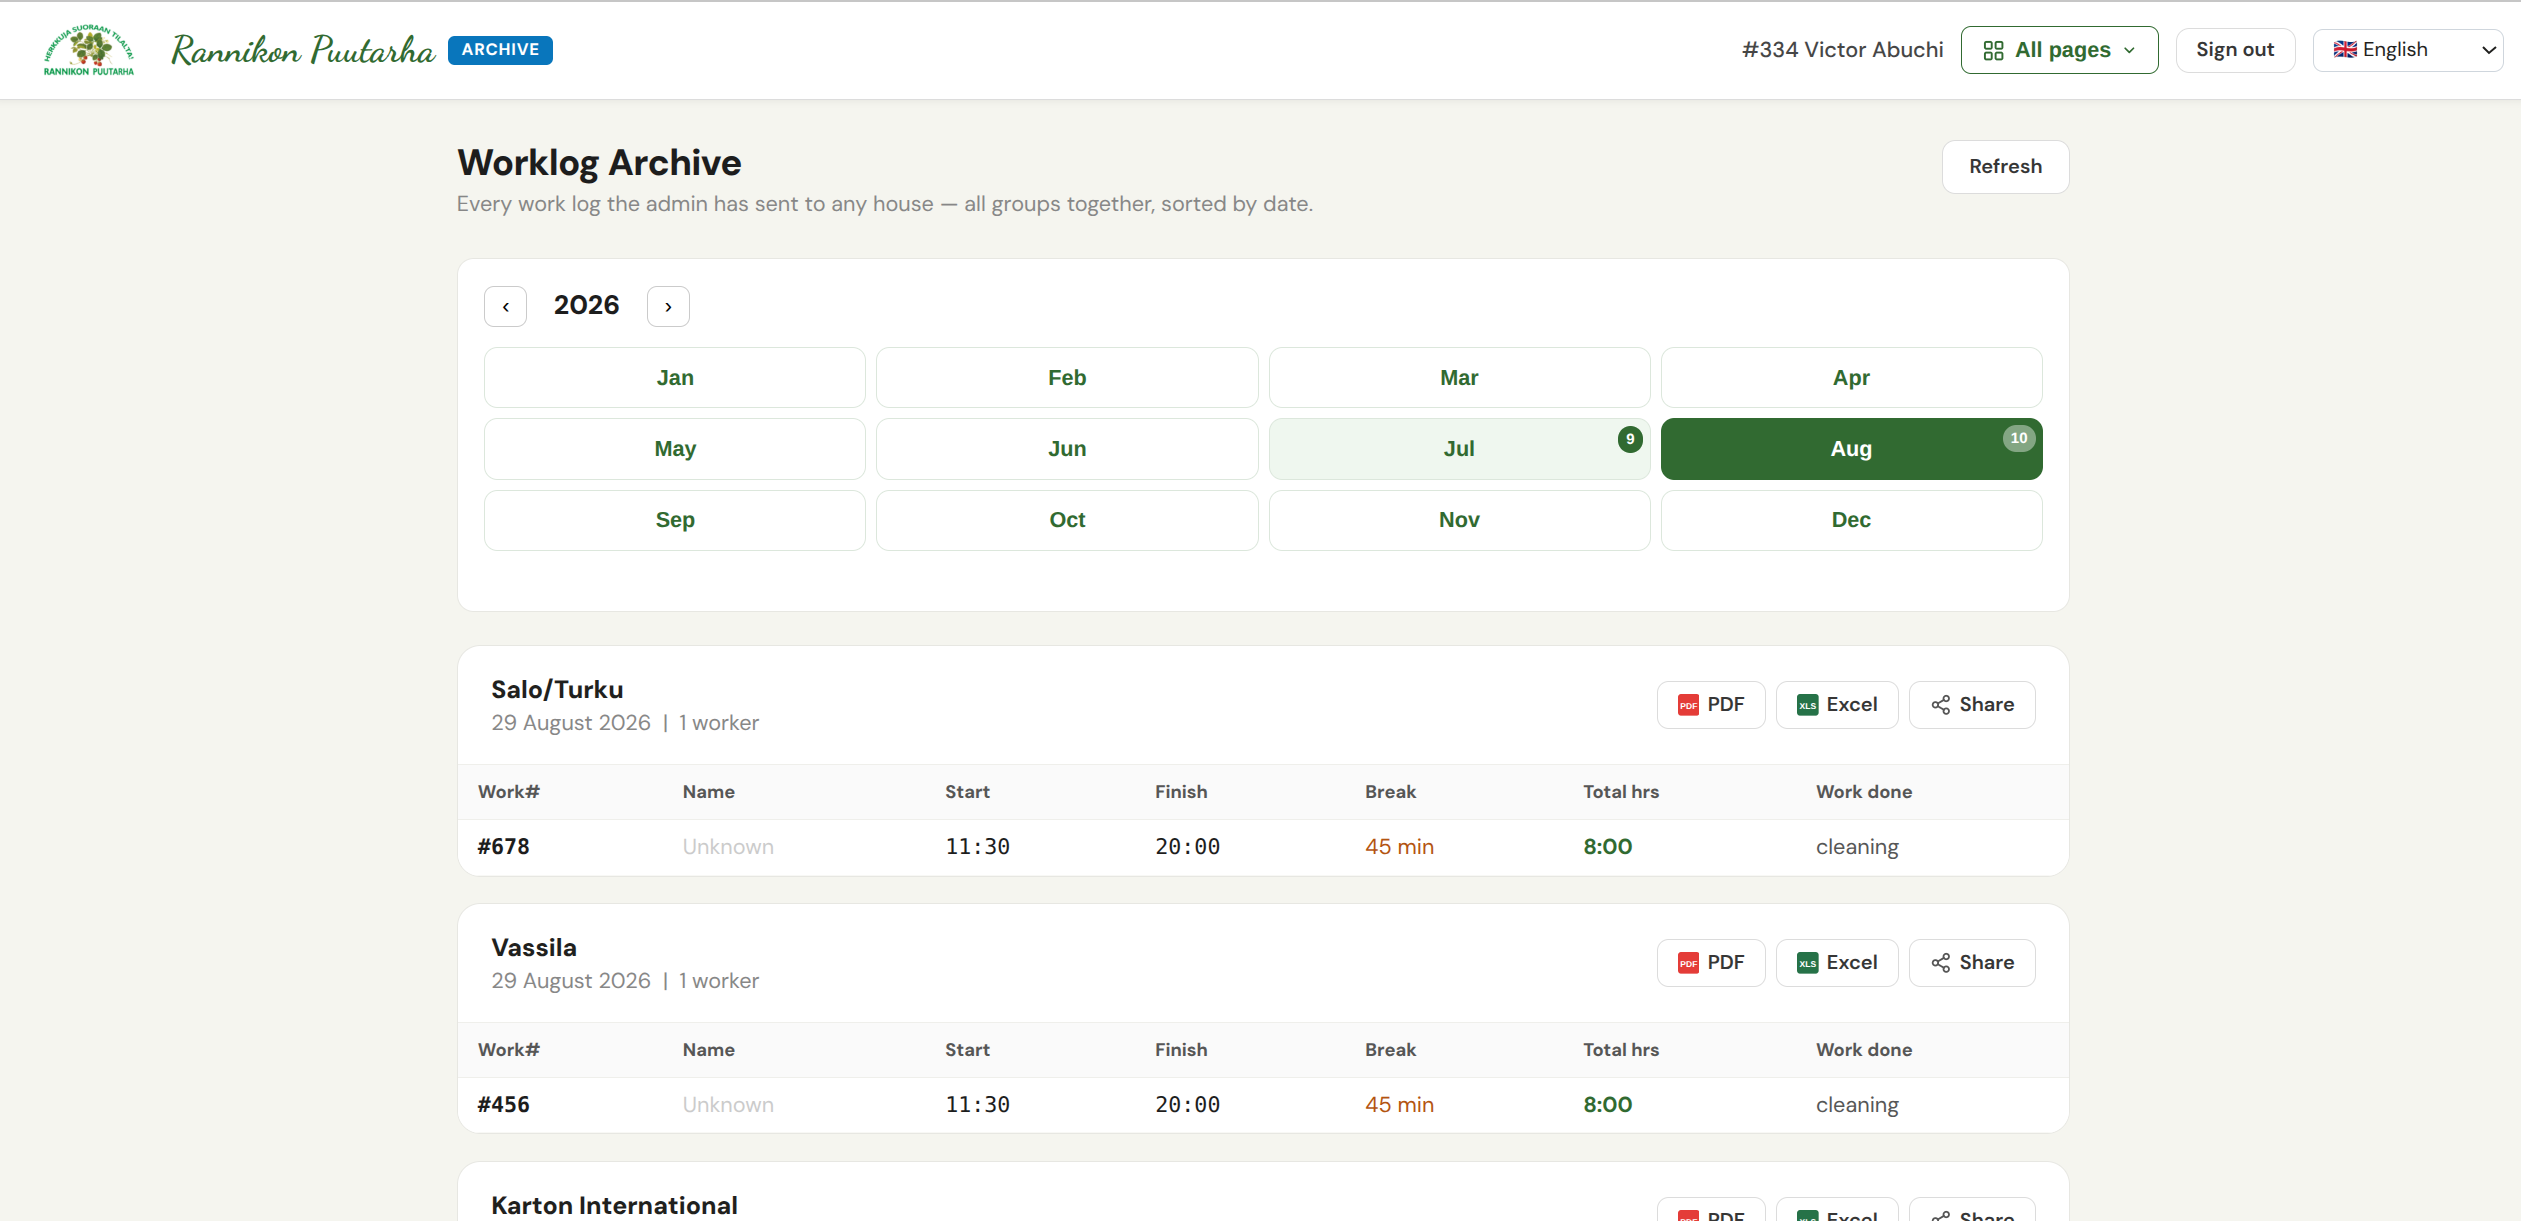Open the All pages dropdown menu
Viewport: 2521px width, 1221px height.
[2059, 50]
